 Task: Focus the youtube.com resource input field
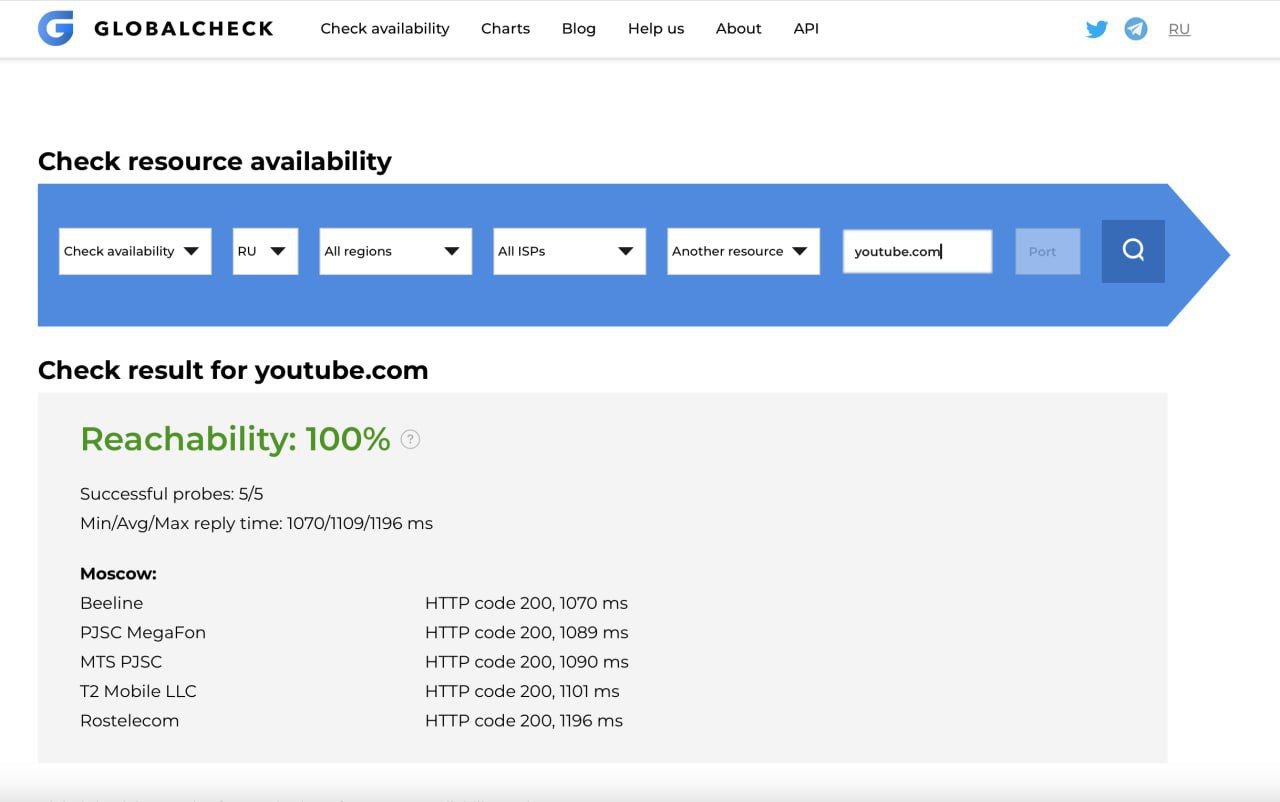click(917, 251)
